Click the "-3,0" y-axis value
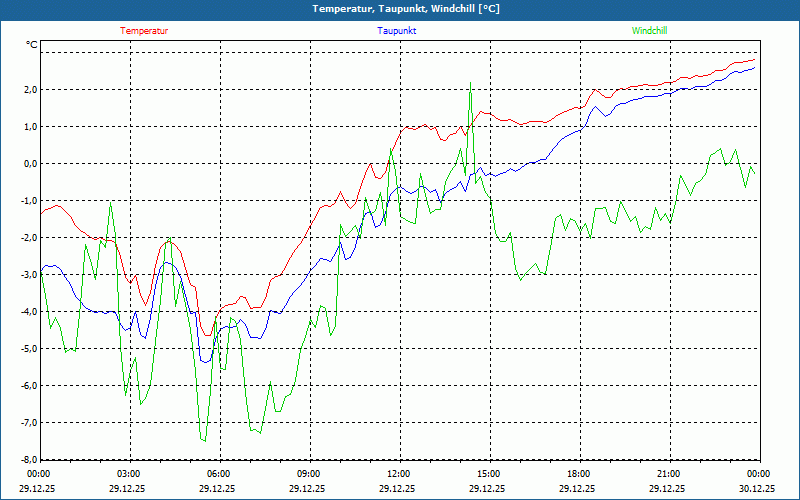Image resolution: width=800 pixels, height=500 pixels. point(30,274)
